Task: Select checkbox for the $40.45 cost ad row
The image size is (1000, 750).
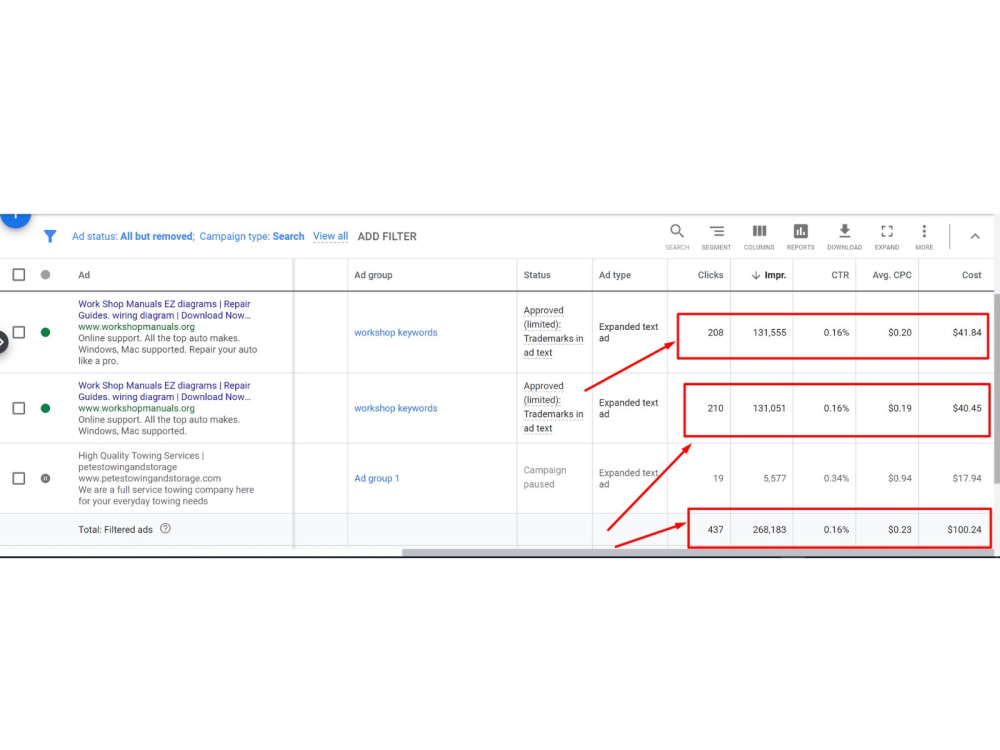Action: 19,408
